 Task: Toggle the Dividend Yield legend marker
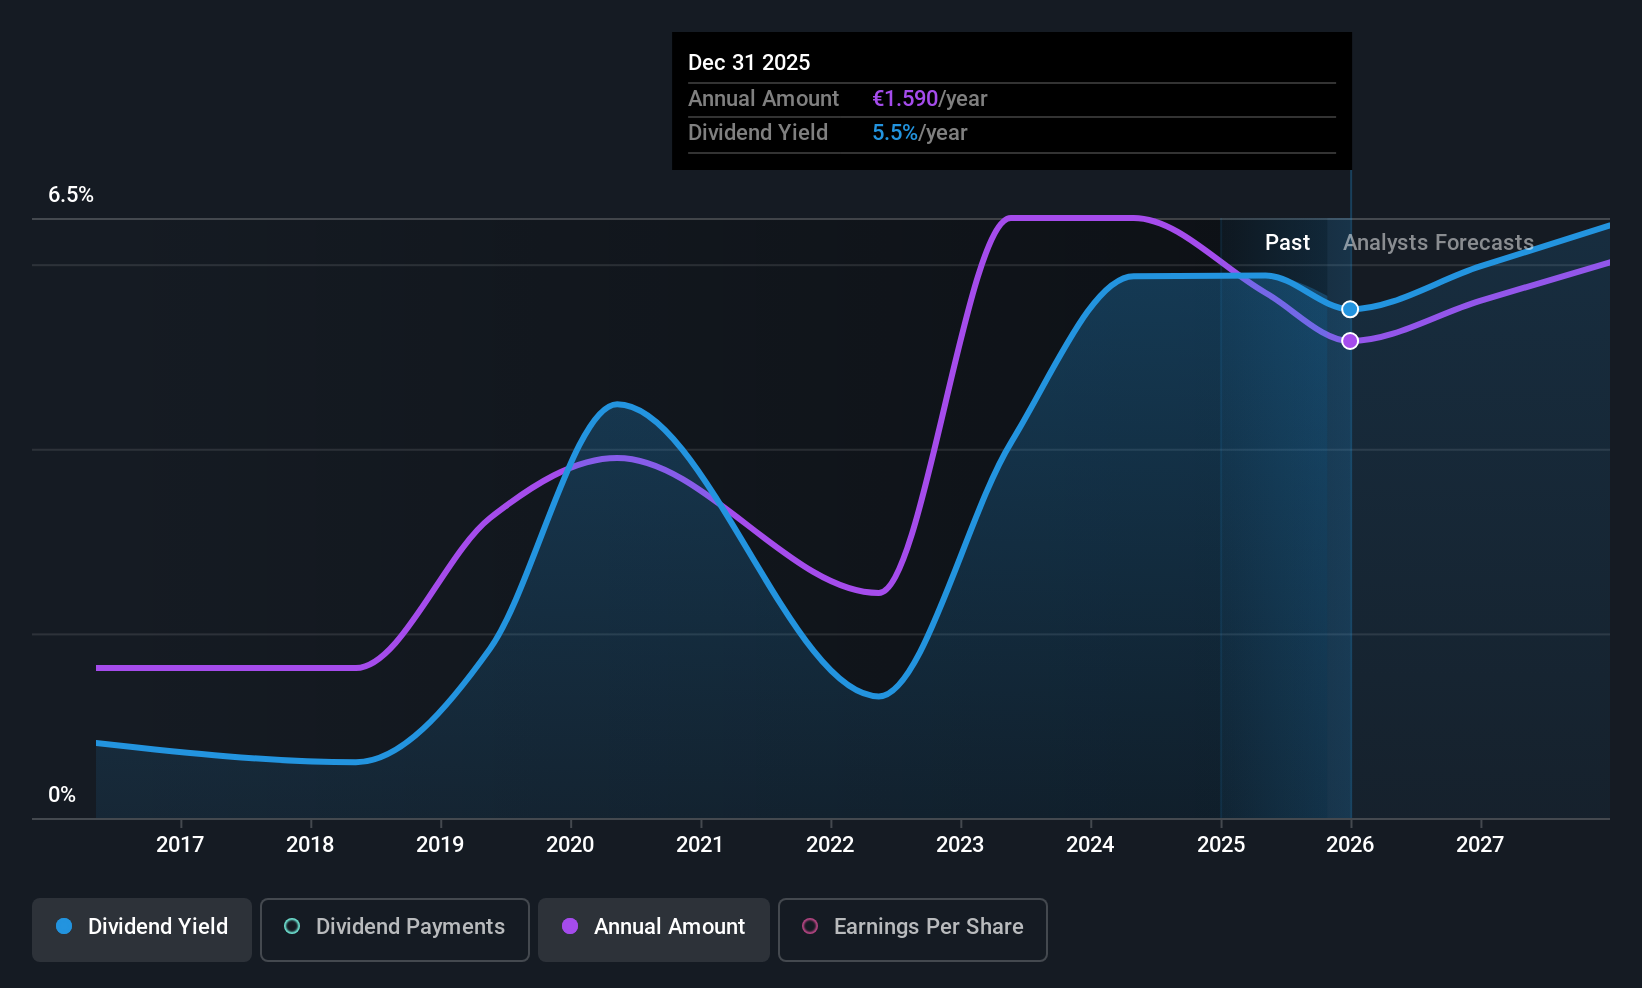[63, 927]
